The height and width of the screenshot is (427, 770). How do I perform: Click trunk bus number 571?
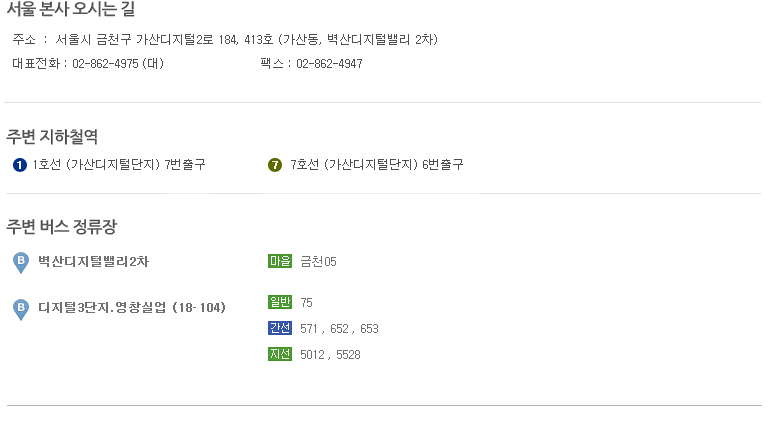tap(309, 329)
